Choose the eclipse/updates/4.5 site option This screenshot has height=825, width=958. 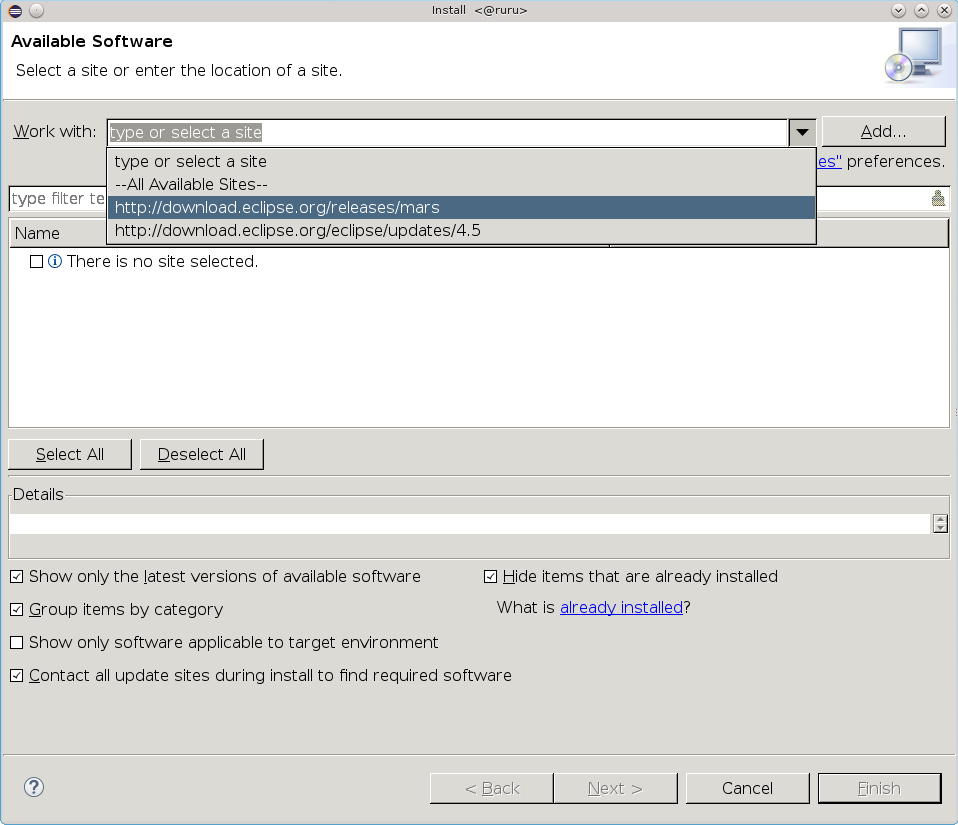[298, 231]
